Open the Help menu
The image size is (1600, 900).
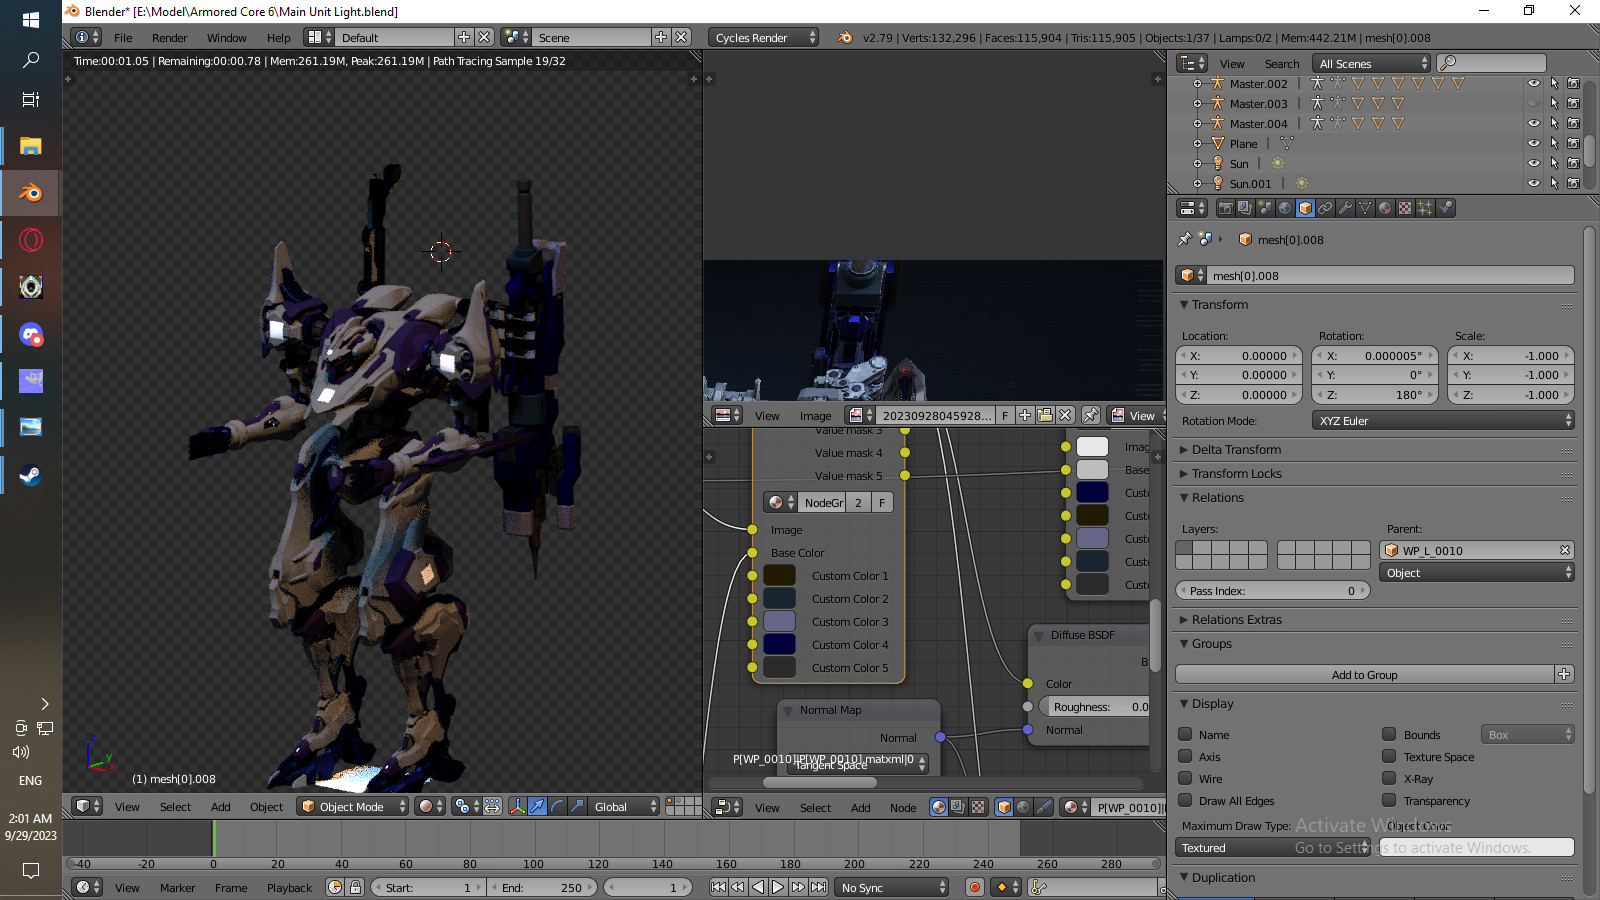[278, 38]
